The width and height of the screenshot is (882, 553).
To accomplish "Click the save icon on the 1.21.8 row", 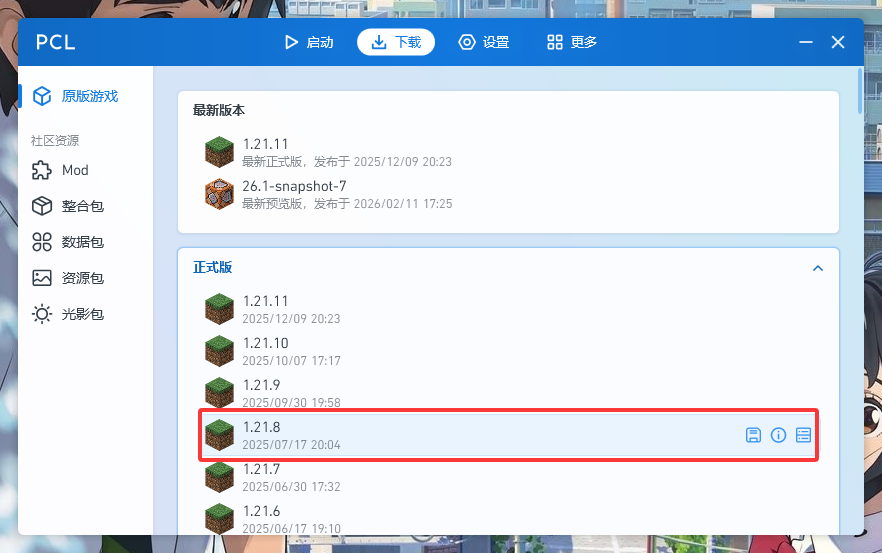I will pyautogui.click(x=753, y=435).
